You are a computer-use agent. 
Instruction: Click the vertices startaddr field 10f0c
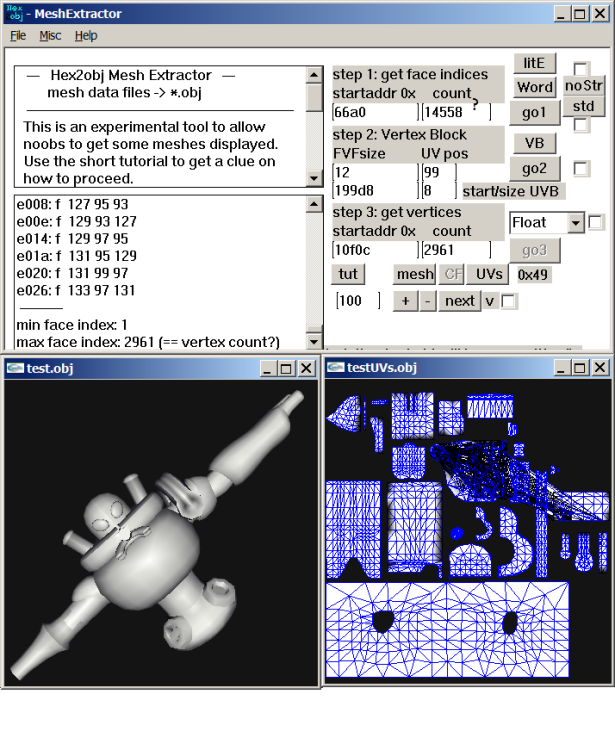click(375, 250)
